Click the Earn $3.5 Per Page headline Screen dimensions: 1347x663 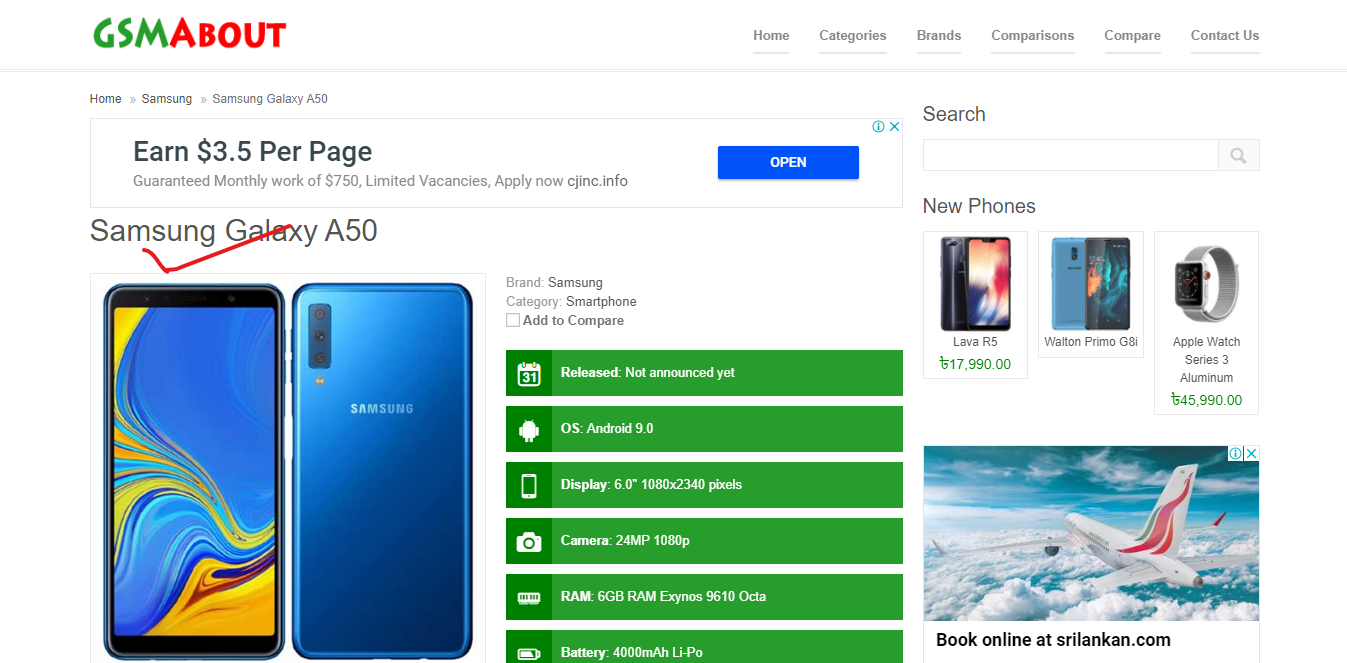coord(252,151)
